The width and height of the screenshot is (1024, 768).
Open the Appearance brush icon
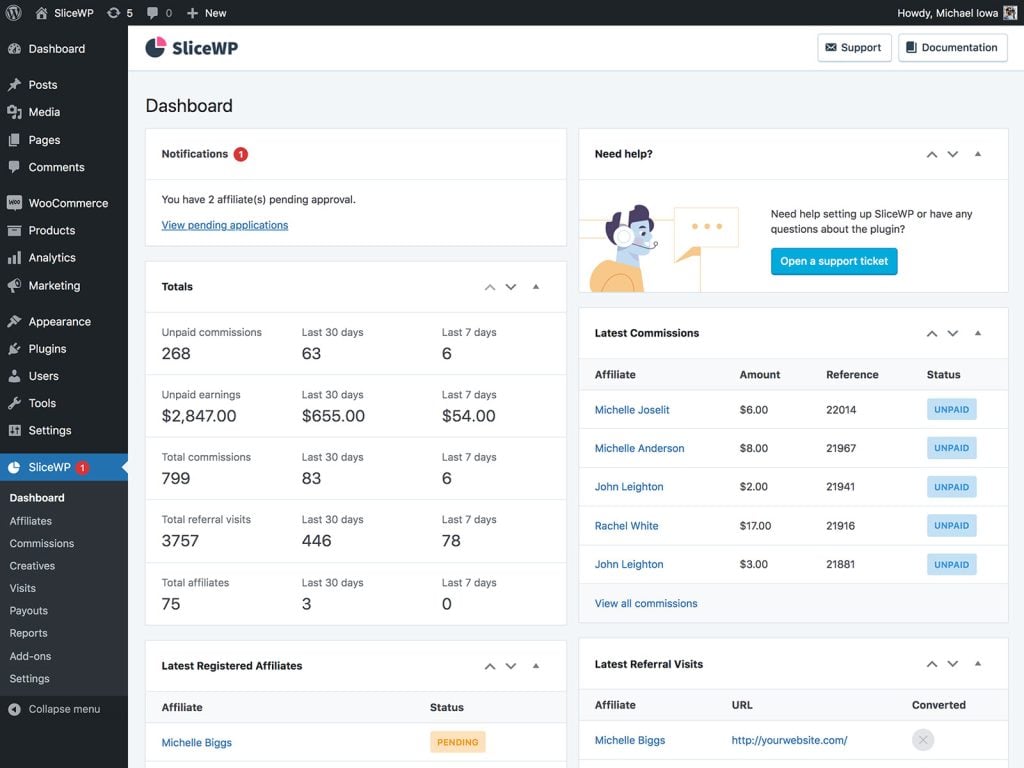tap(14, 321)
